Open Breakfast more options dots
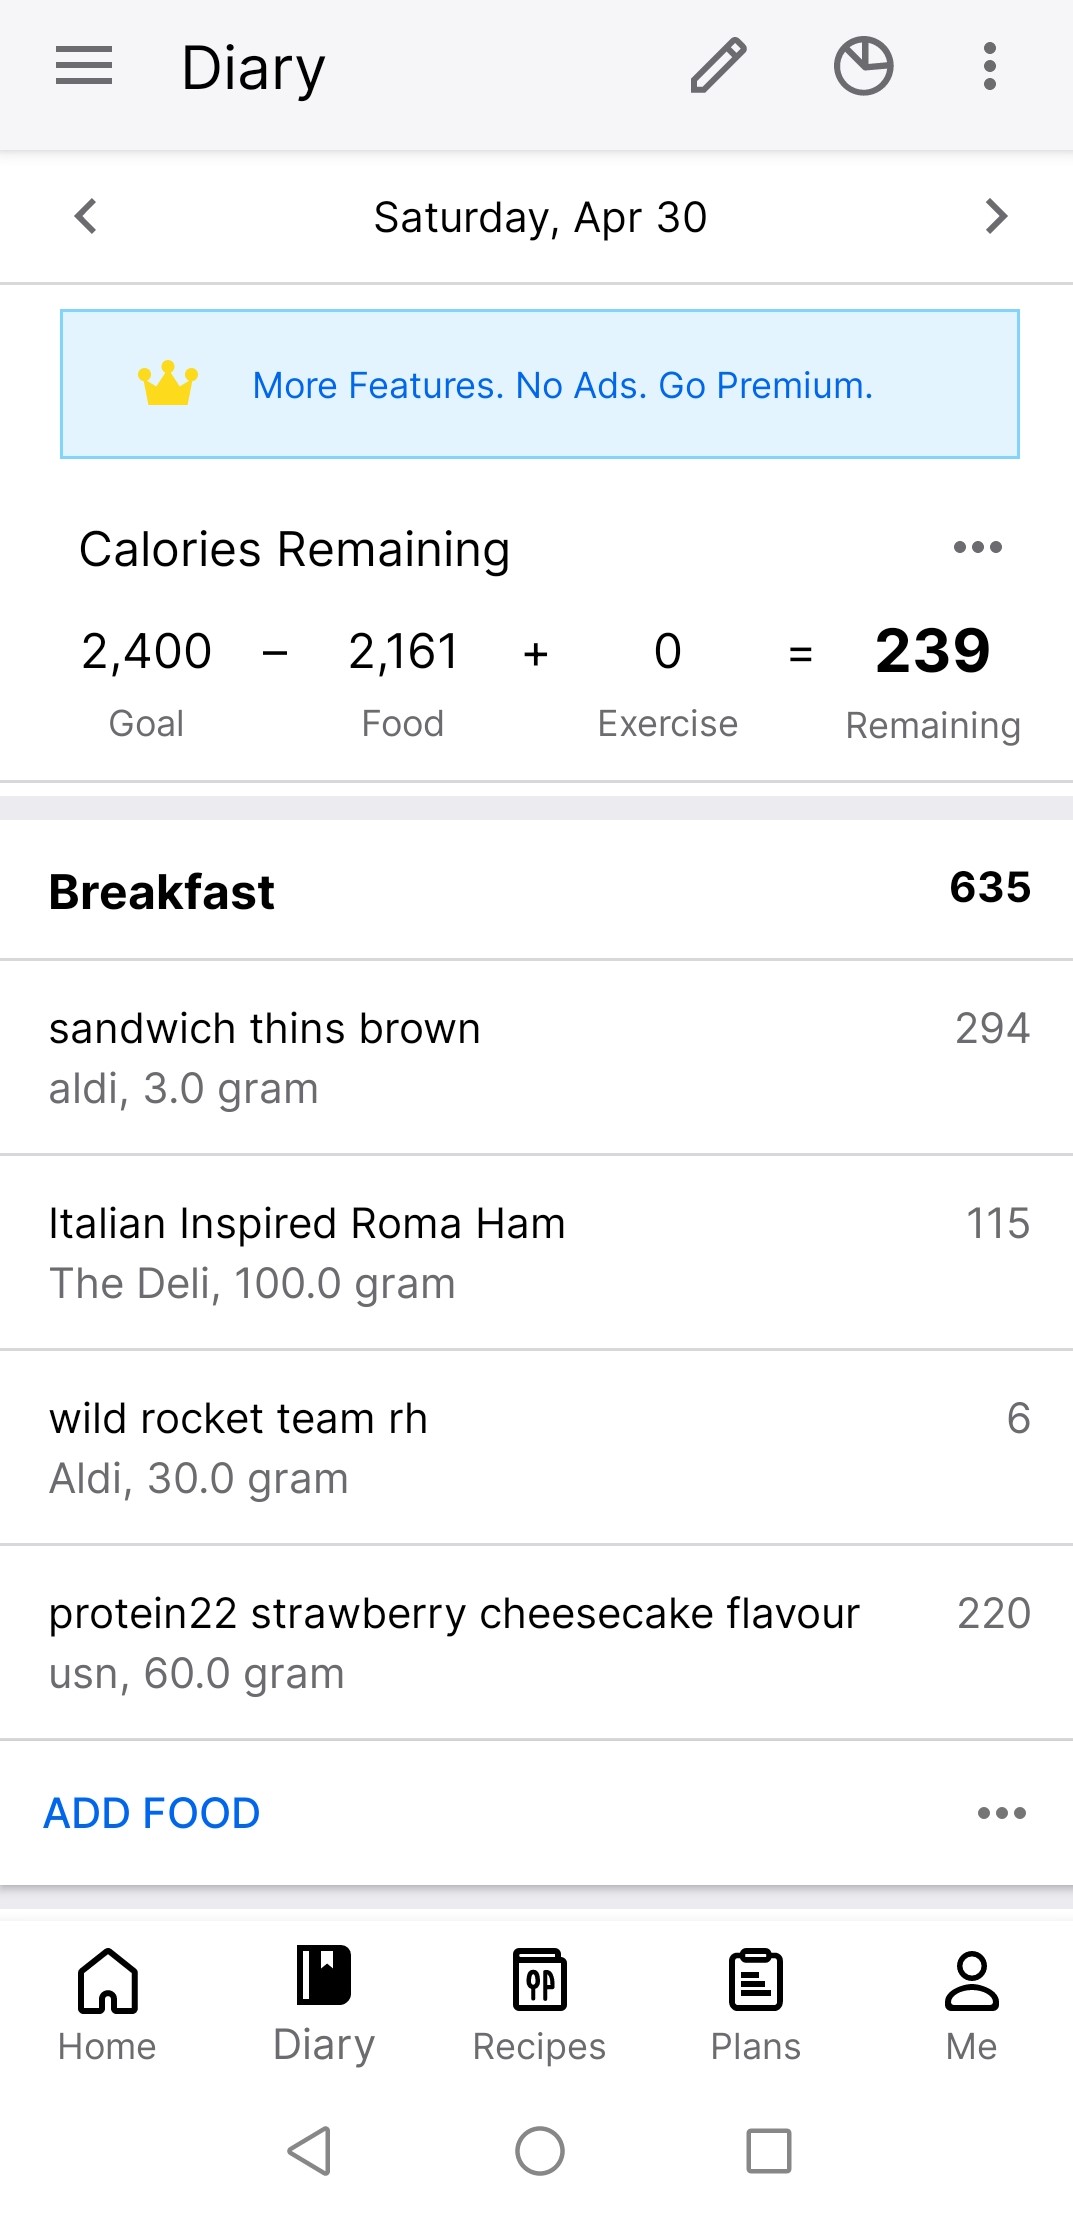 1001,1813
